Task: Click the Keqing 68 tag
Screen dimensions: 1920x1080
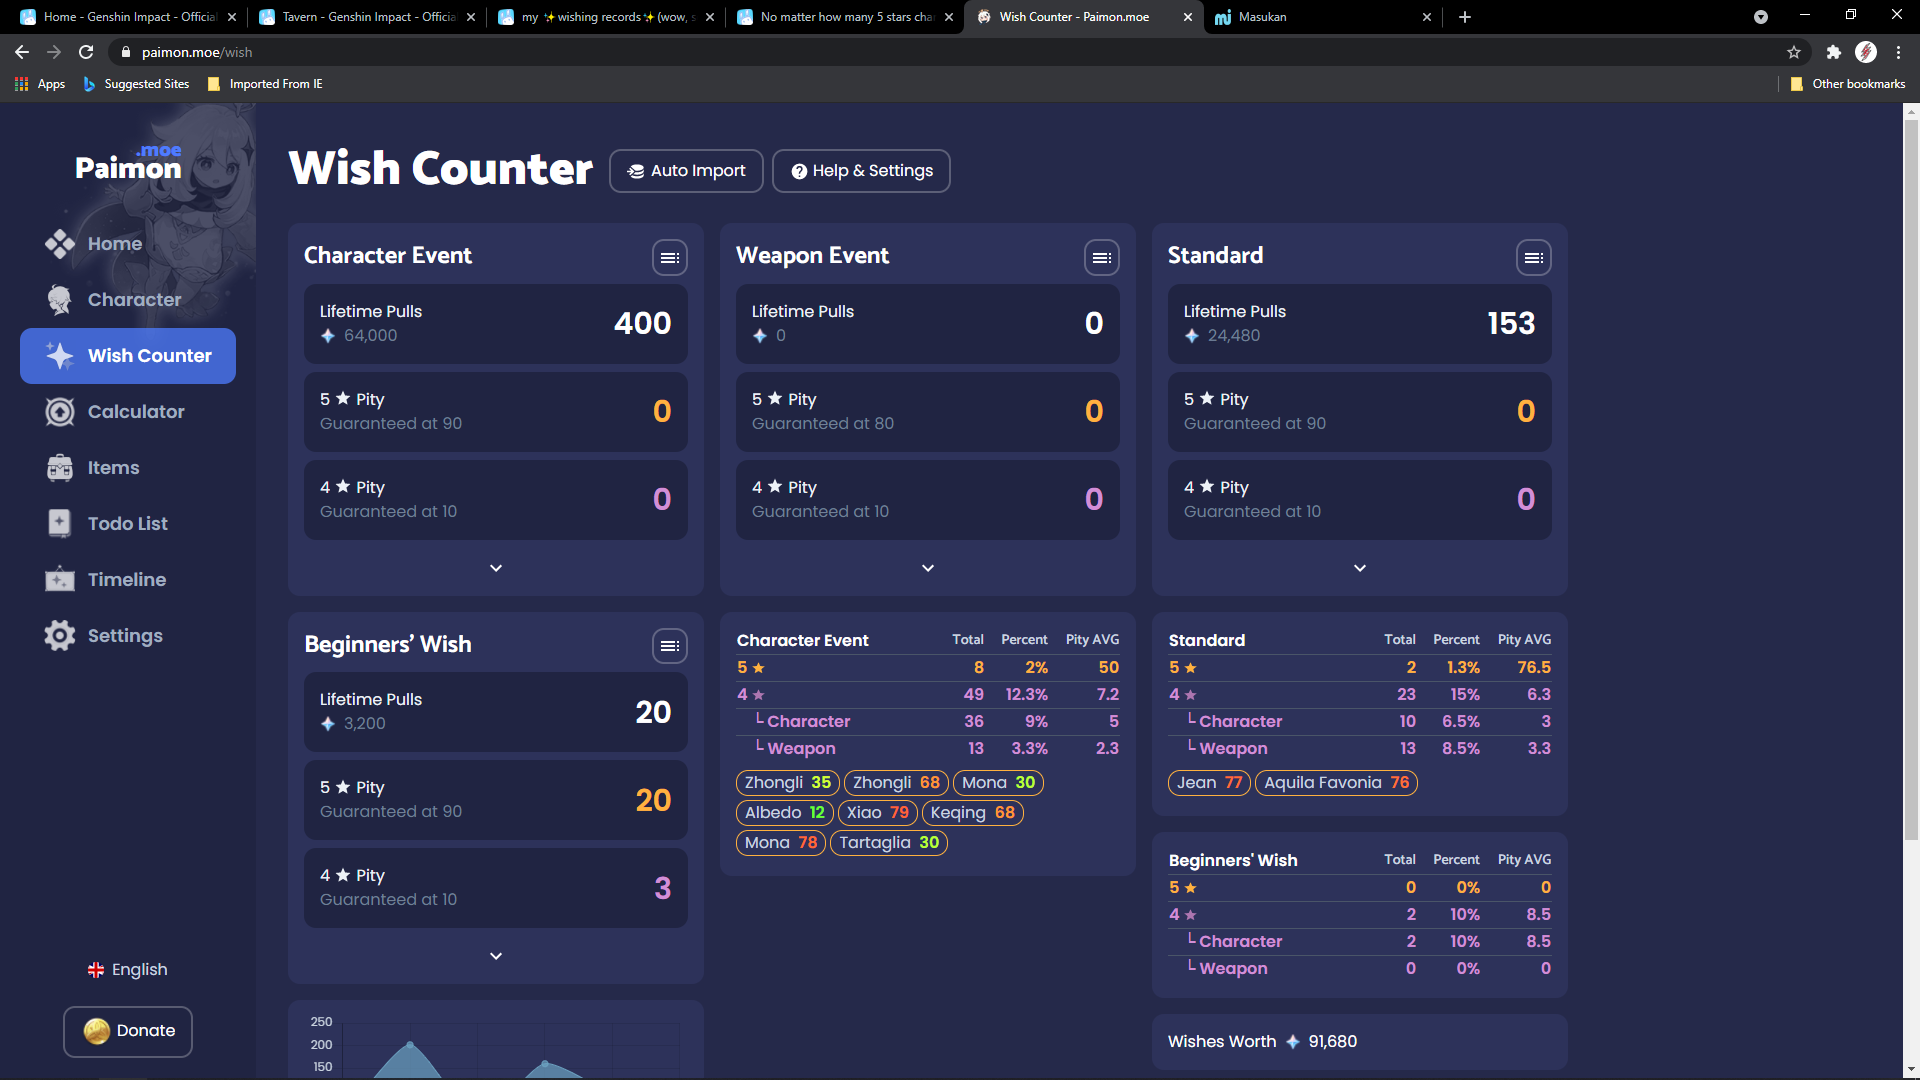Action: tap(973, 813)
